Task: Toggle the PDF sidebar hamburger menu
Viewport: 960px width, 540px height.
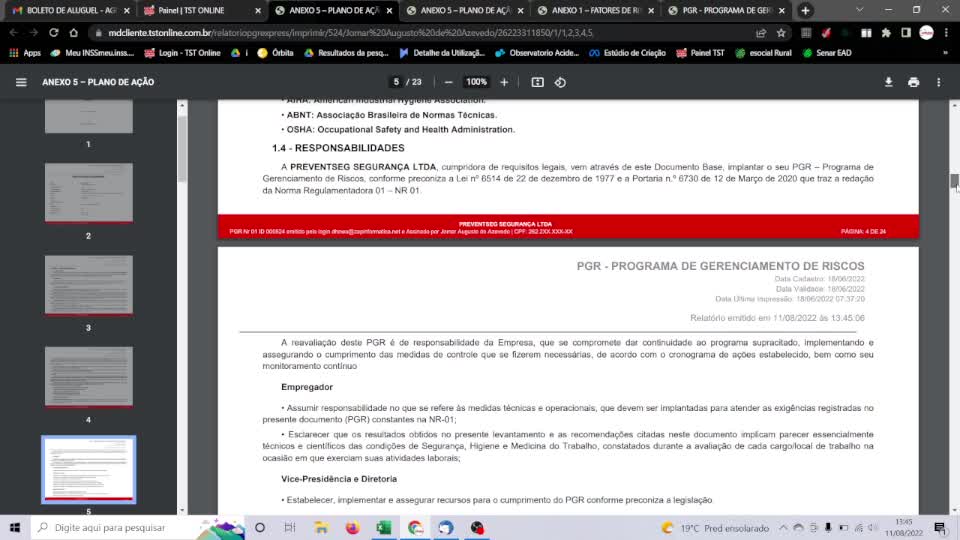Action: click(21, 82)
